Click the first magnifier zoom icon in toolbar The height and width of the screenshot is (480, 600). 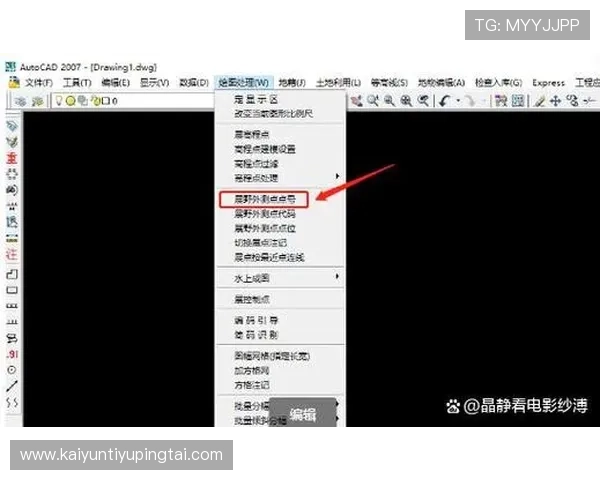point(372,101)
